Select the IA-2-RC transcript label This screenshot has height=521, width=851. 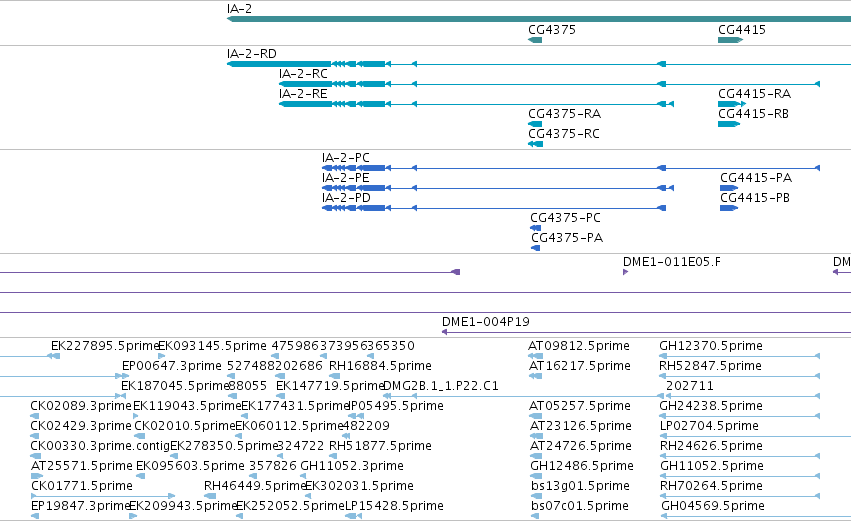[x=303, y=74]
